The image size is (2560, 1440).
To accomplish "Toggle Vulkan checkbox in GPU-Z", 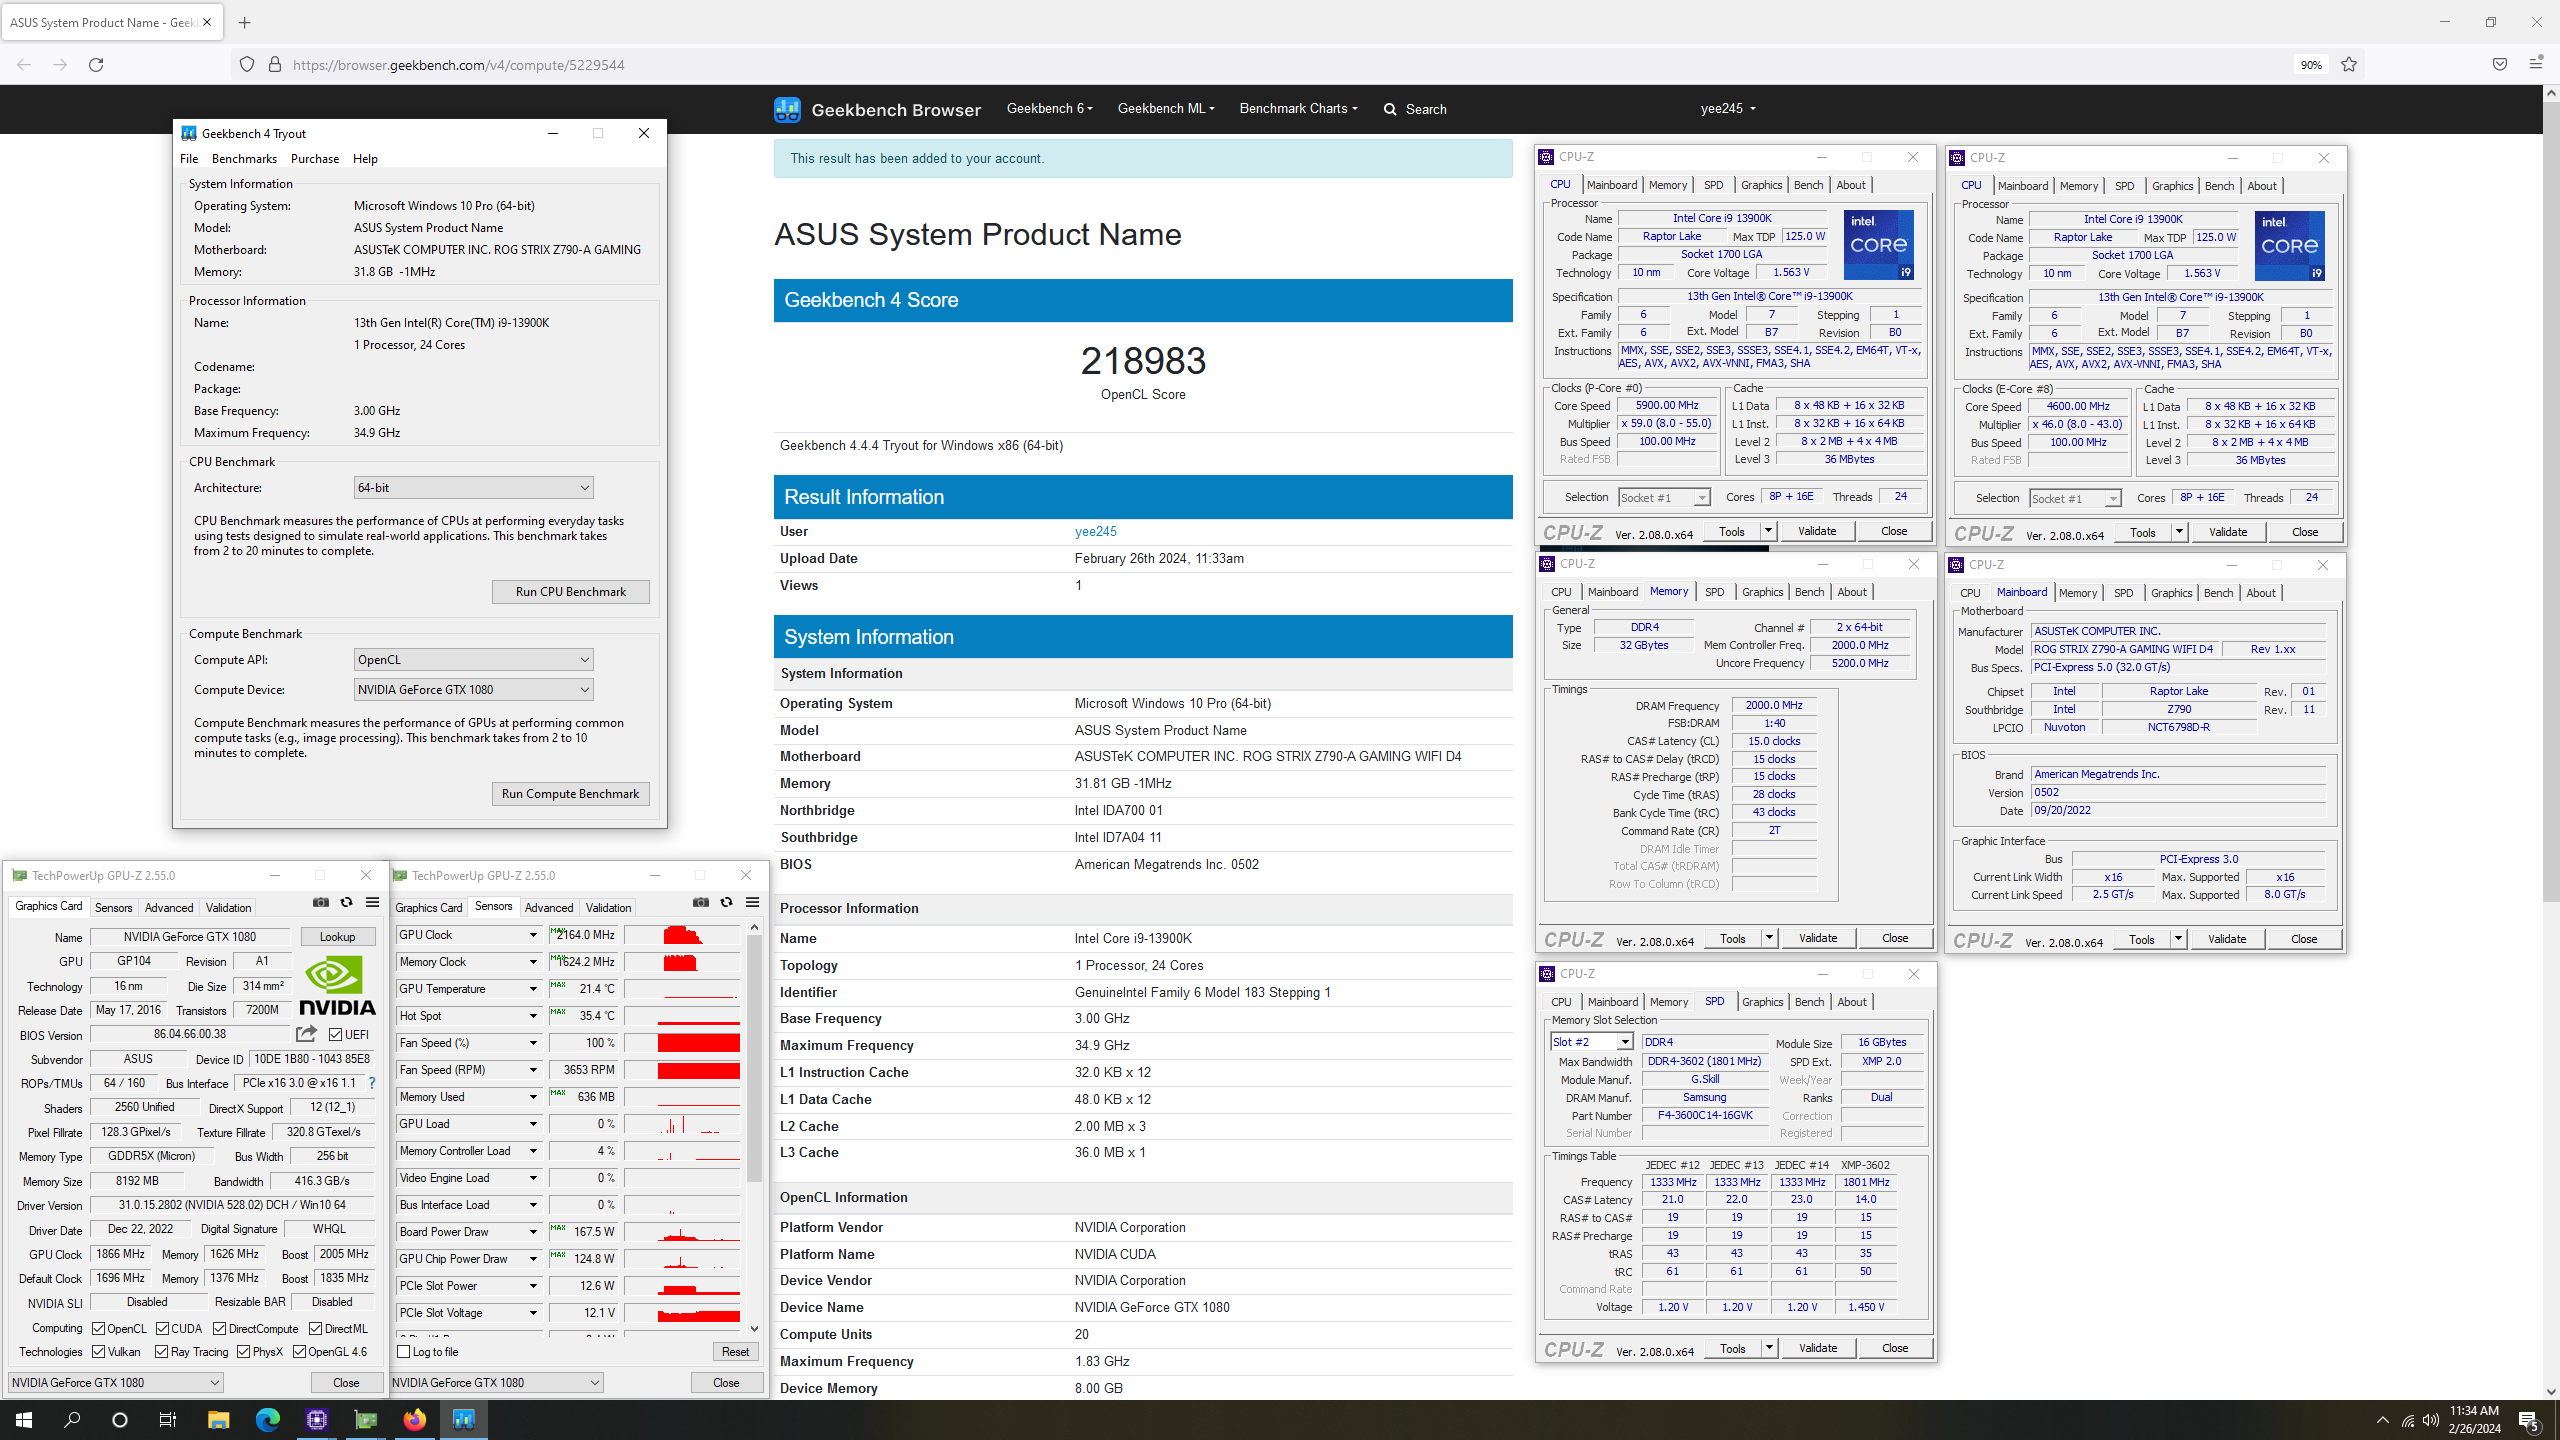I will 99,1352.
